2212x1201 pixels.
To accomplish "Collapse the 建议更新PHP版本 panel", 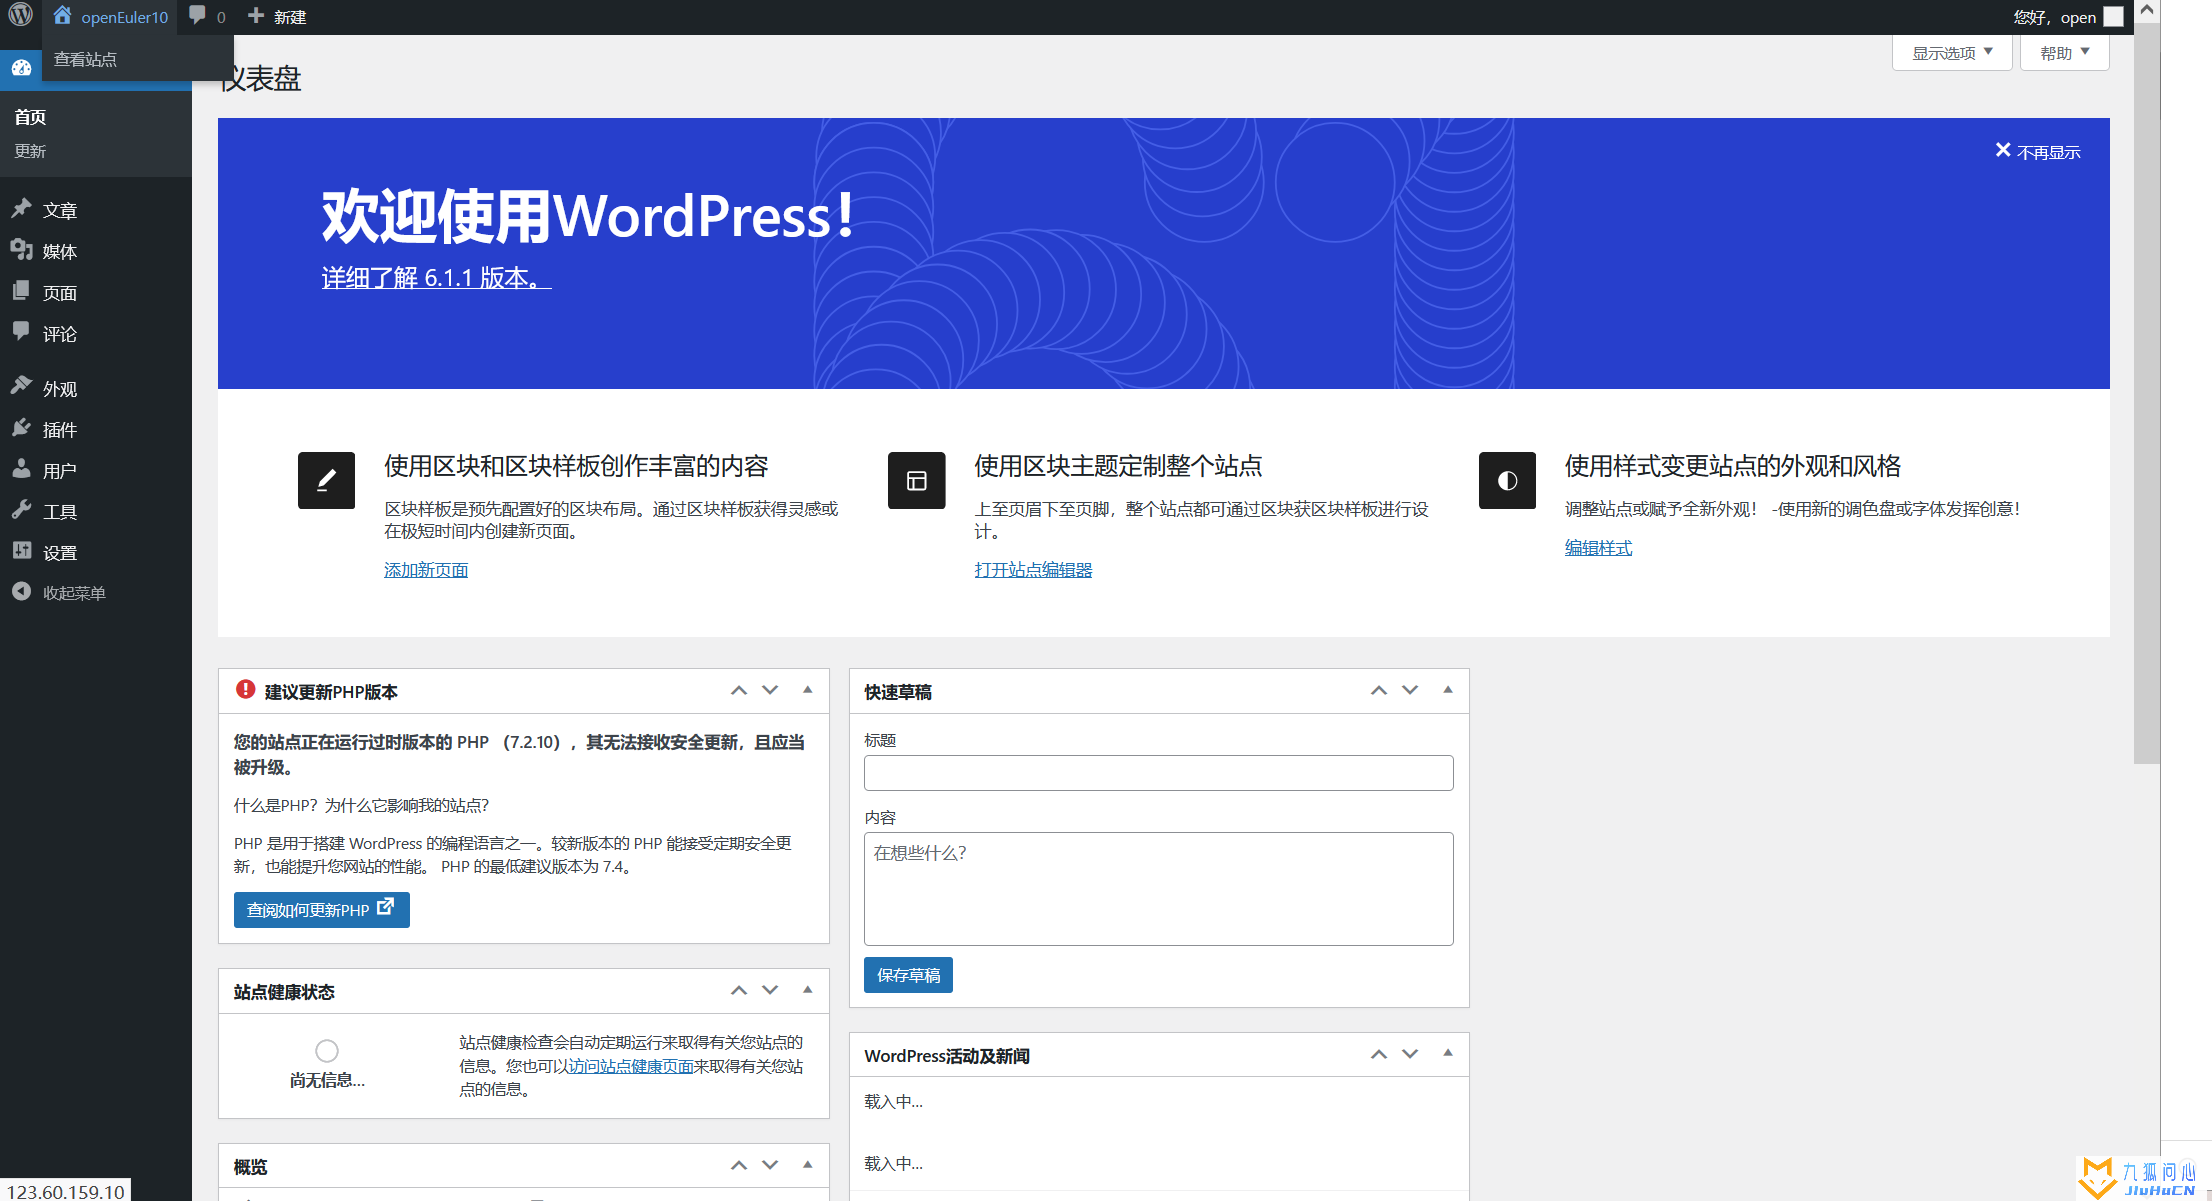I will (x=808, y=690).
